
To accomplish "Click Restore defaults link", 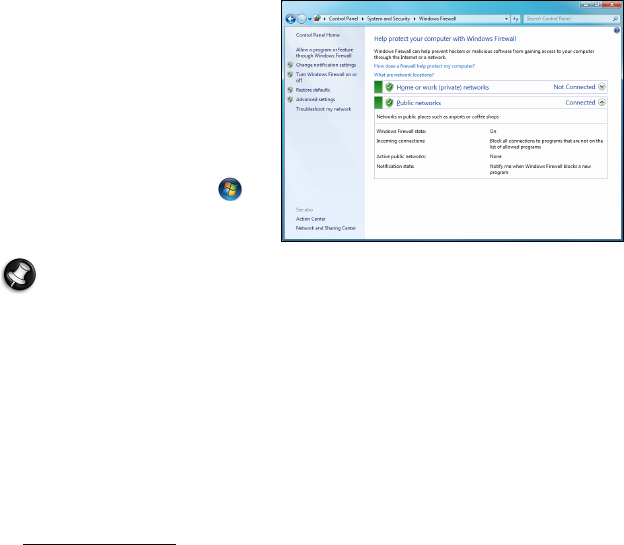I will (313, 90).
